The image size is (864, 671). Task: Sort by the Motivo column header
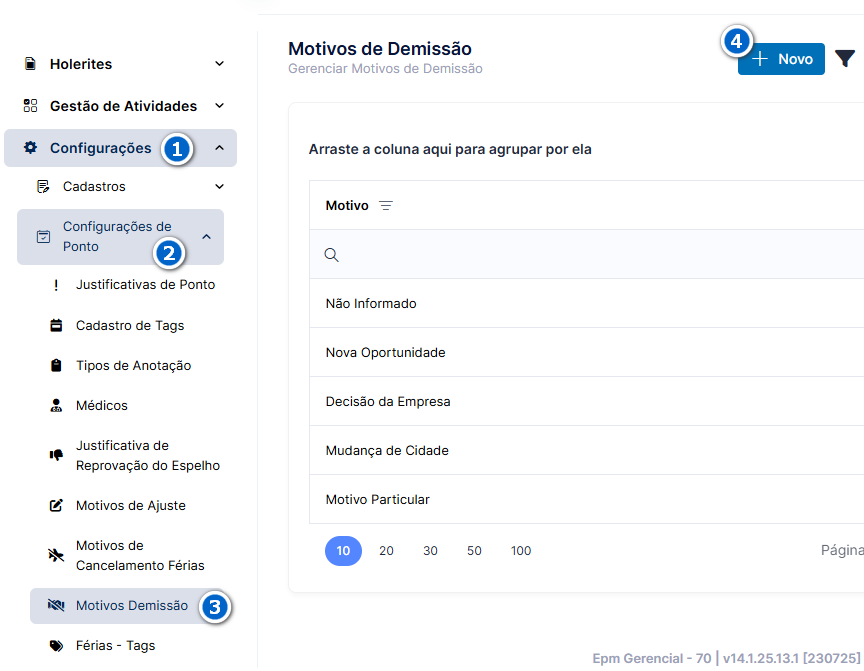click(x=347, y=205)
